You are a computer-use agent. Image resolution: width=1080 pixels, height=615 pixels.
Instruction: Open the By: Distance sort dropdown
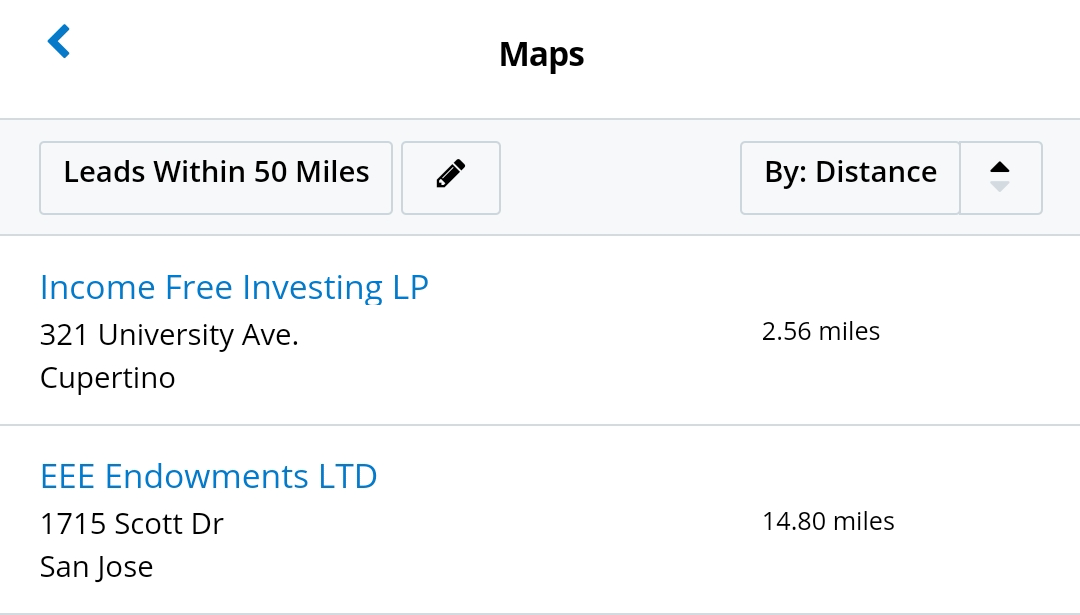coord(850,174)
